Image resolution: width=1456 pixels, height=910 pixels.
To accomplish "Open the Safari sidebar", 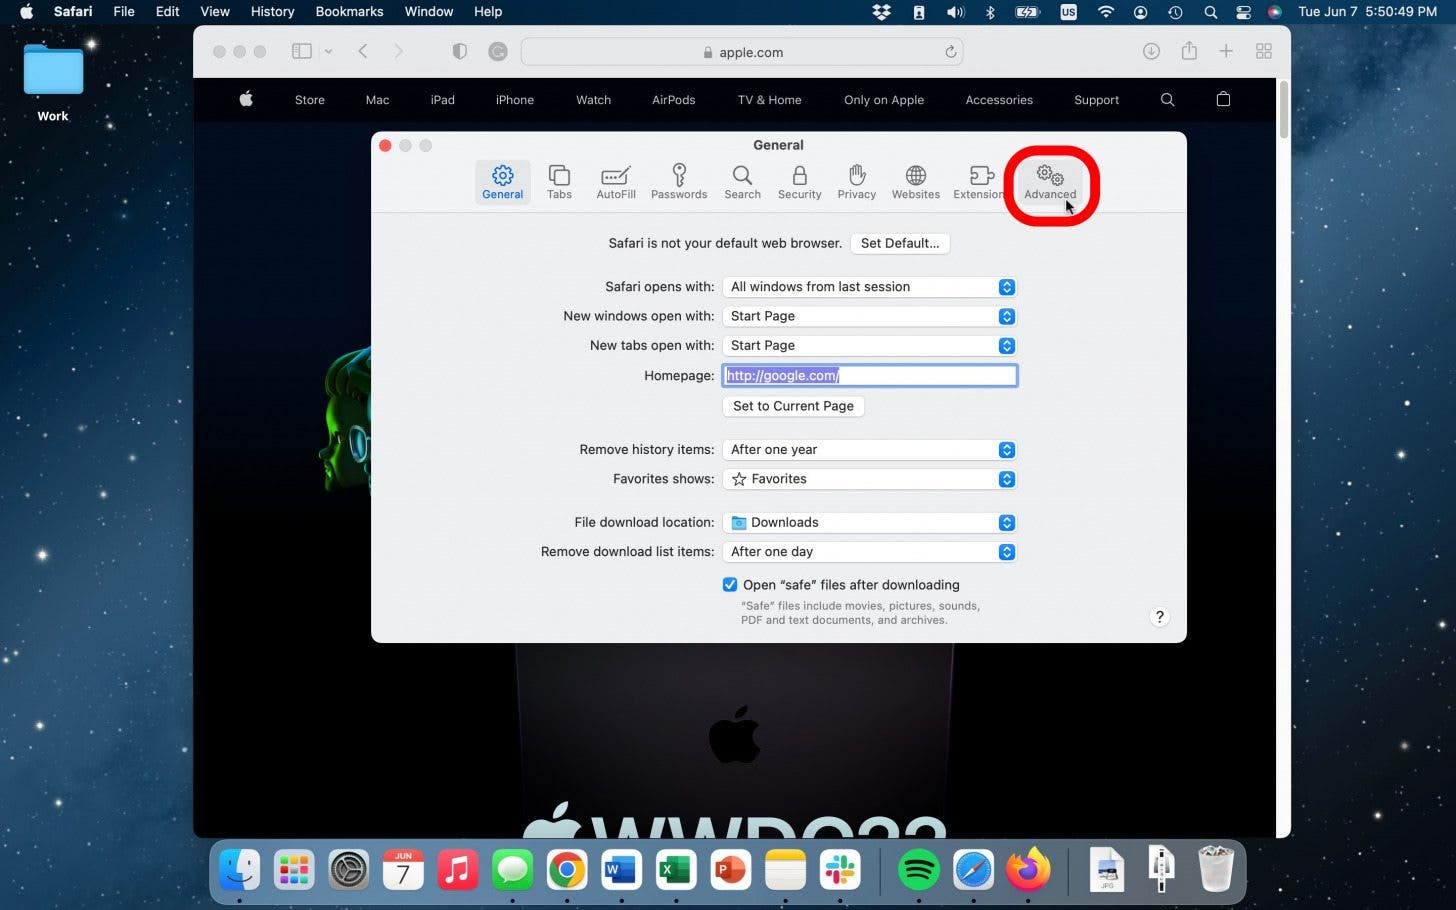I will [301, 52].
